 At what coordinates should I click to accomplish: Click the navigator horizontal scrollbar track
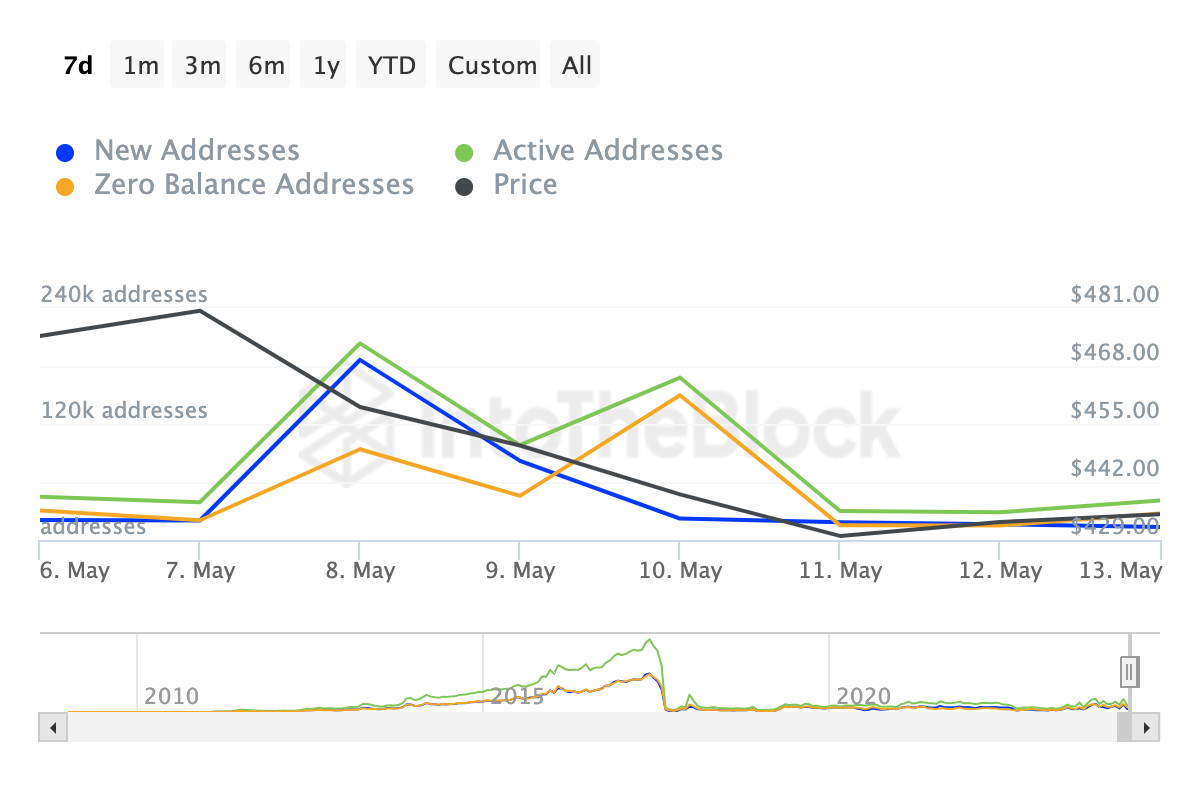pyautogui.click(x=590, y=727)
